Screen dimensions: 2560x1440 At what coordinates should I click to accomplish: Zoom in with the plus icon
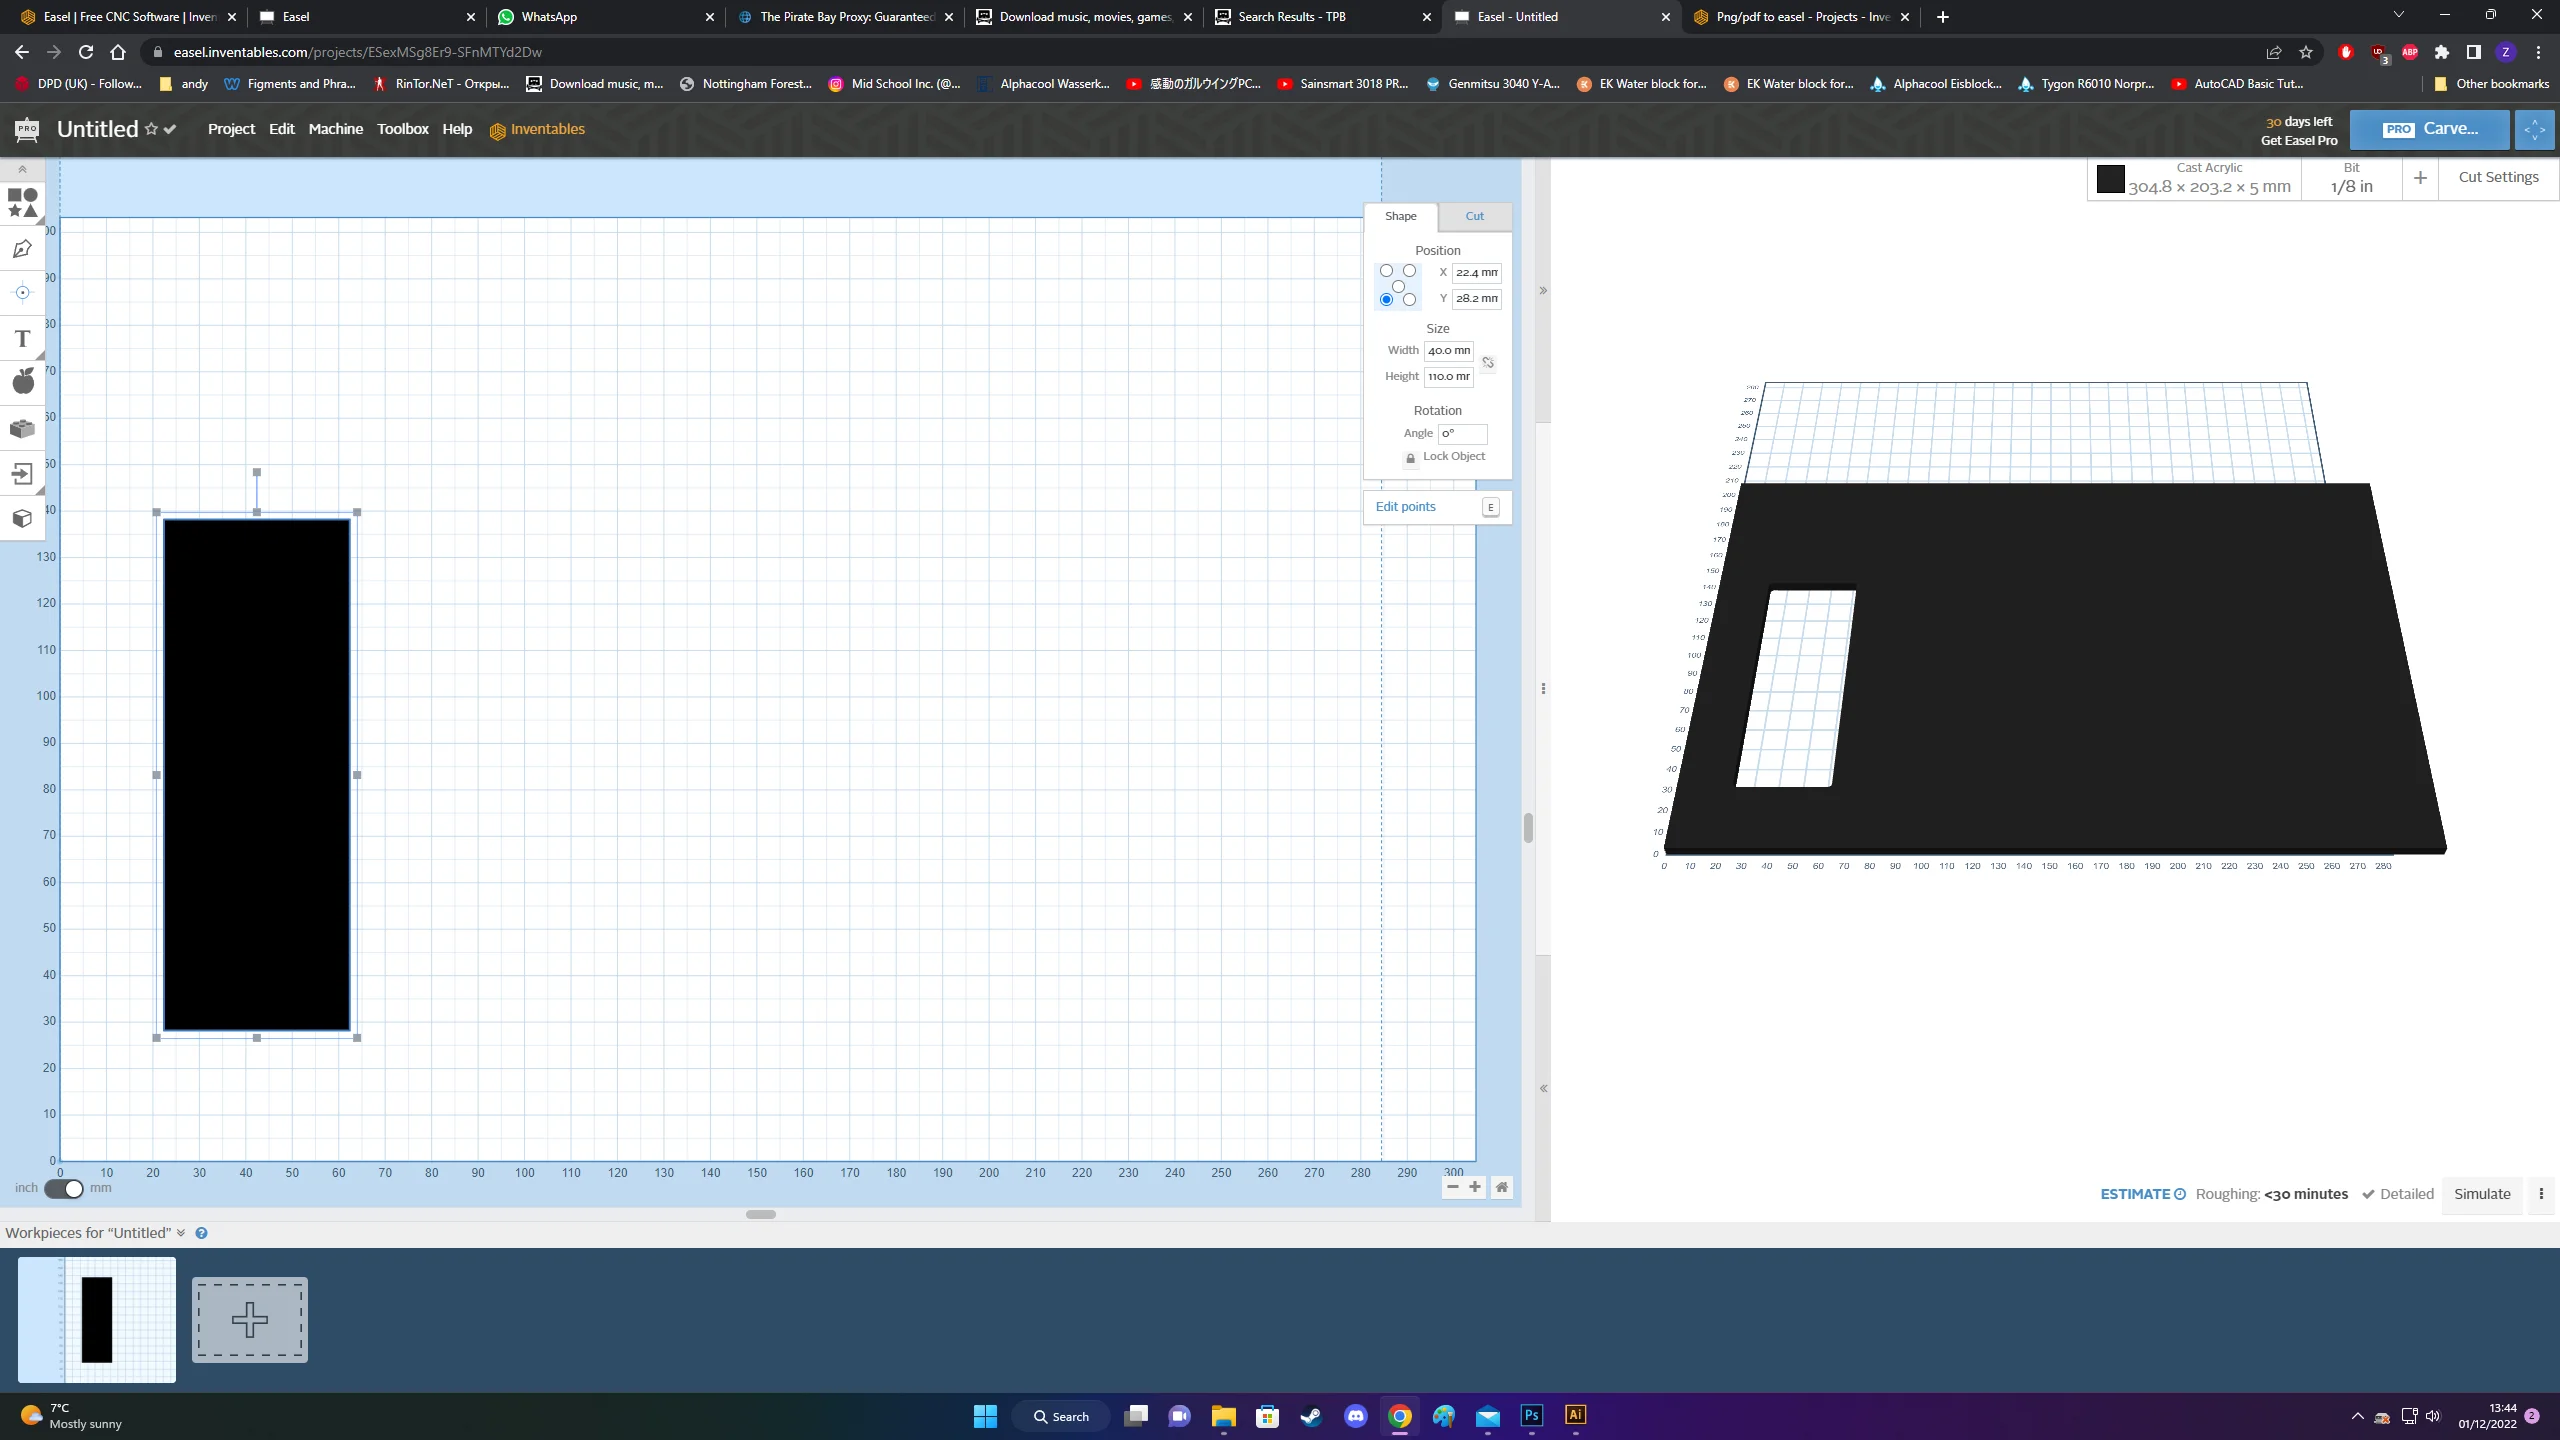1475,1187
